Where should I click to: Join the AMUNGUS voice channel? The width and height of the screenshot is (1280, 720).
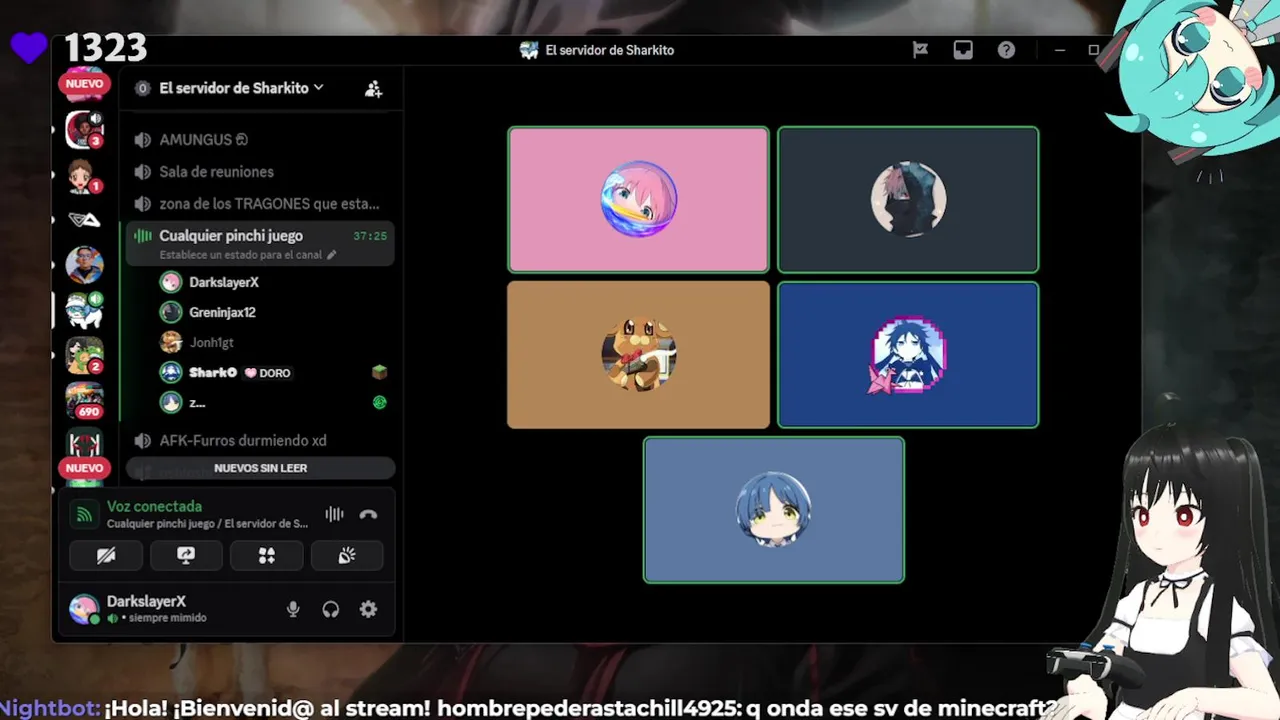click(x=262, y=140)
